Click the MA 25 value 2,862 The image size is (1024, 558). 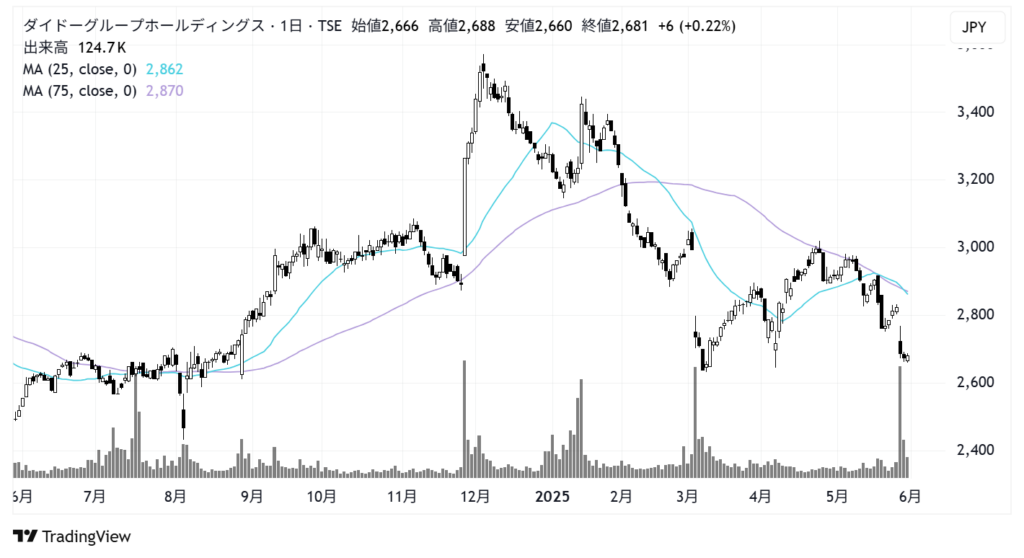165,69
